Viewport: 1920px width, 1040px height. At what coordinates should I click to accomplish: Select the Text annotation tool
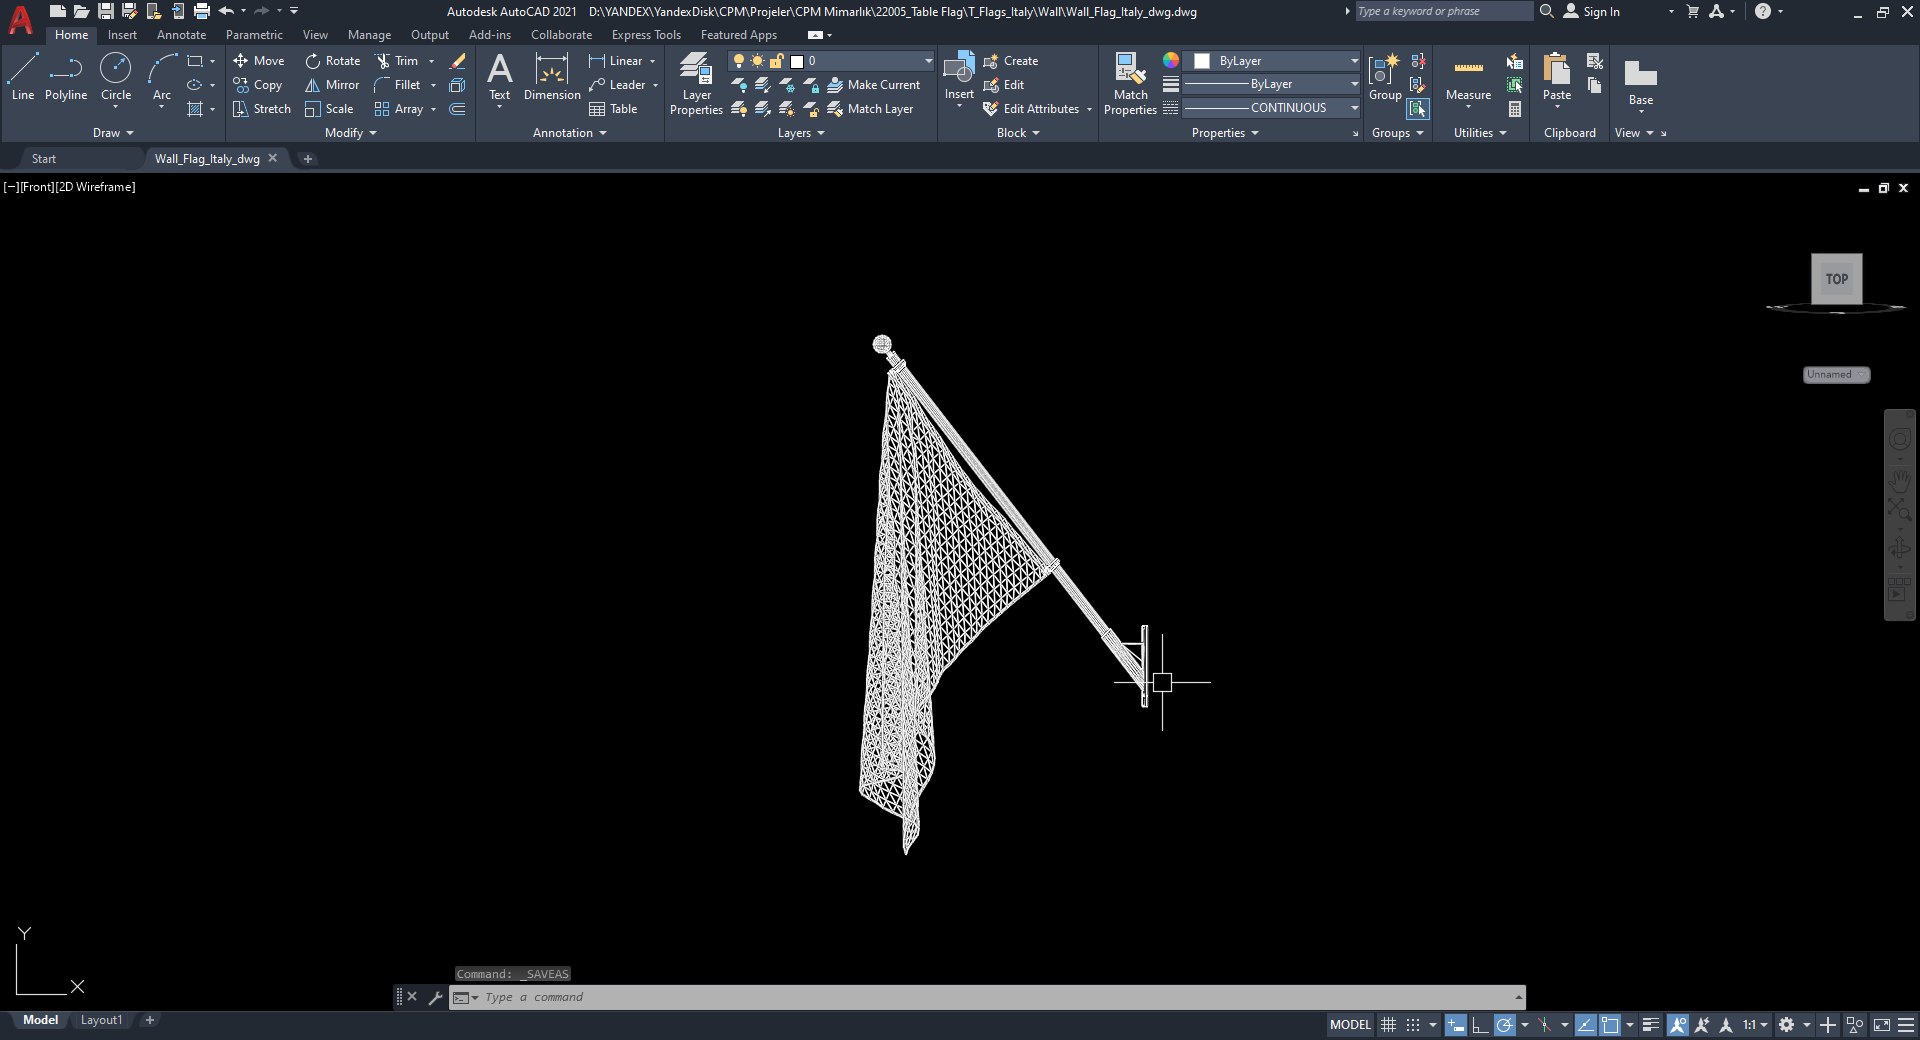click(499, 77)
